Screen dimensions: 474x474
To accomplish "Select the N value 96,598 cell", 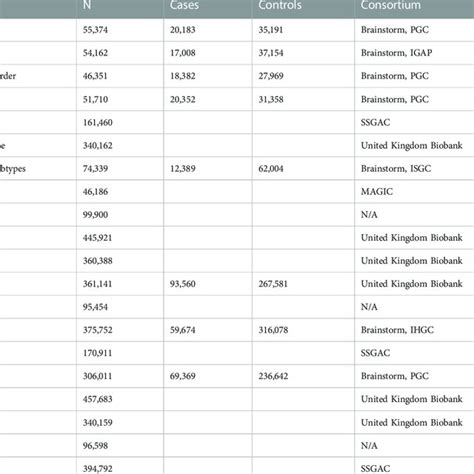I will click(x=120, y=445).
